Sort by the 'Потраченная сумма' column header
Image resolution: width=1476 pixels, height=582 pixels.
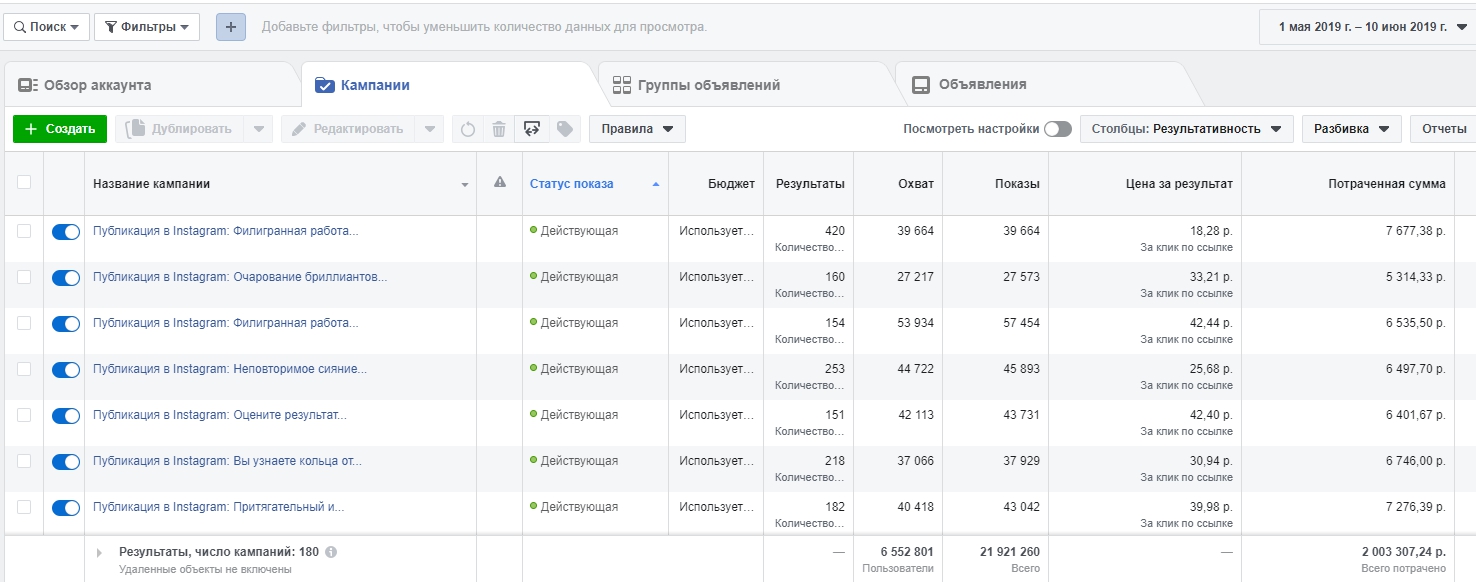pyautogui.click(x=1386, y=184)
